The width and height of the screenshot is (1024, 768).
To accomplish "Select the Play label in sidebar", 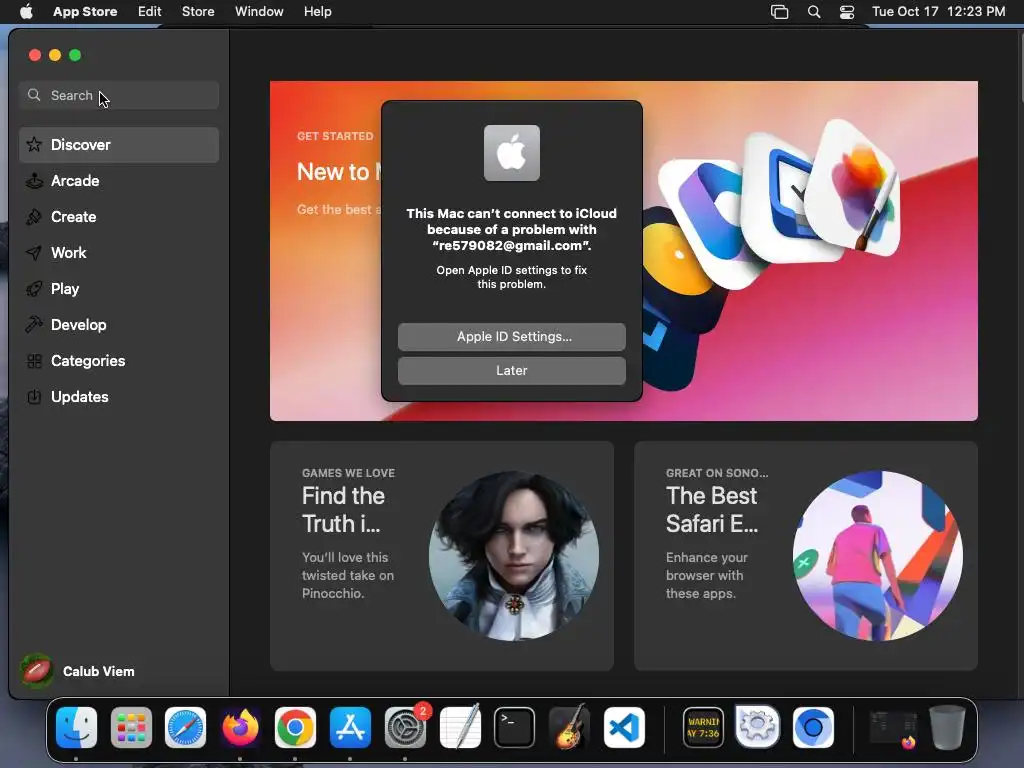I will point(65,289).
